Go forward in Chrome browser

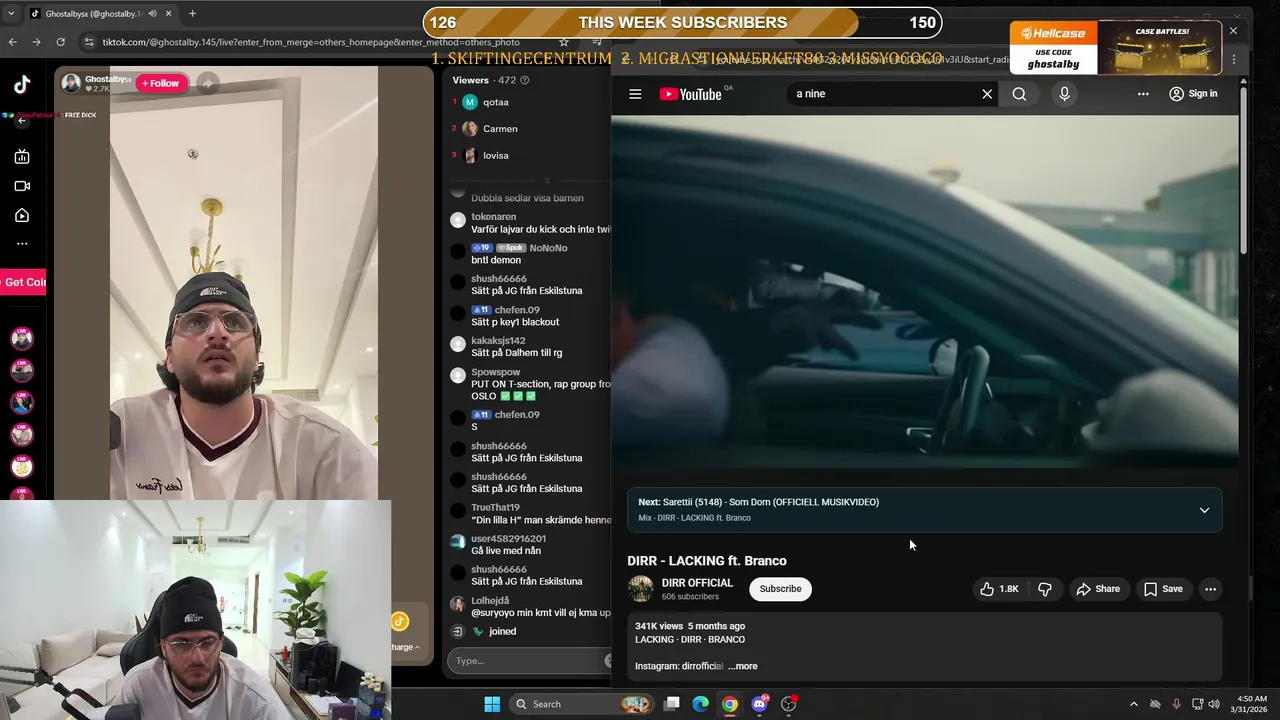pos(37,42)
